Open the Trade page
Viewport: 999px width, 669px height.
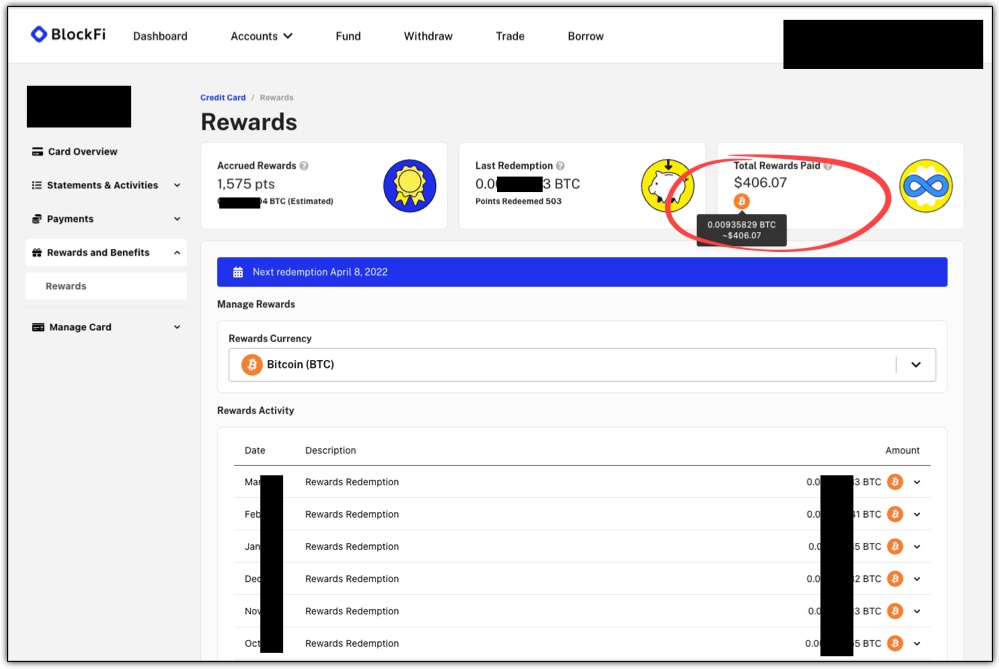(510, 36)
